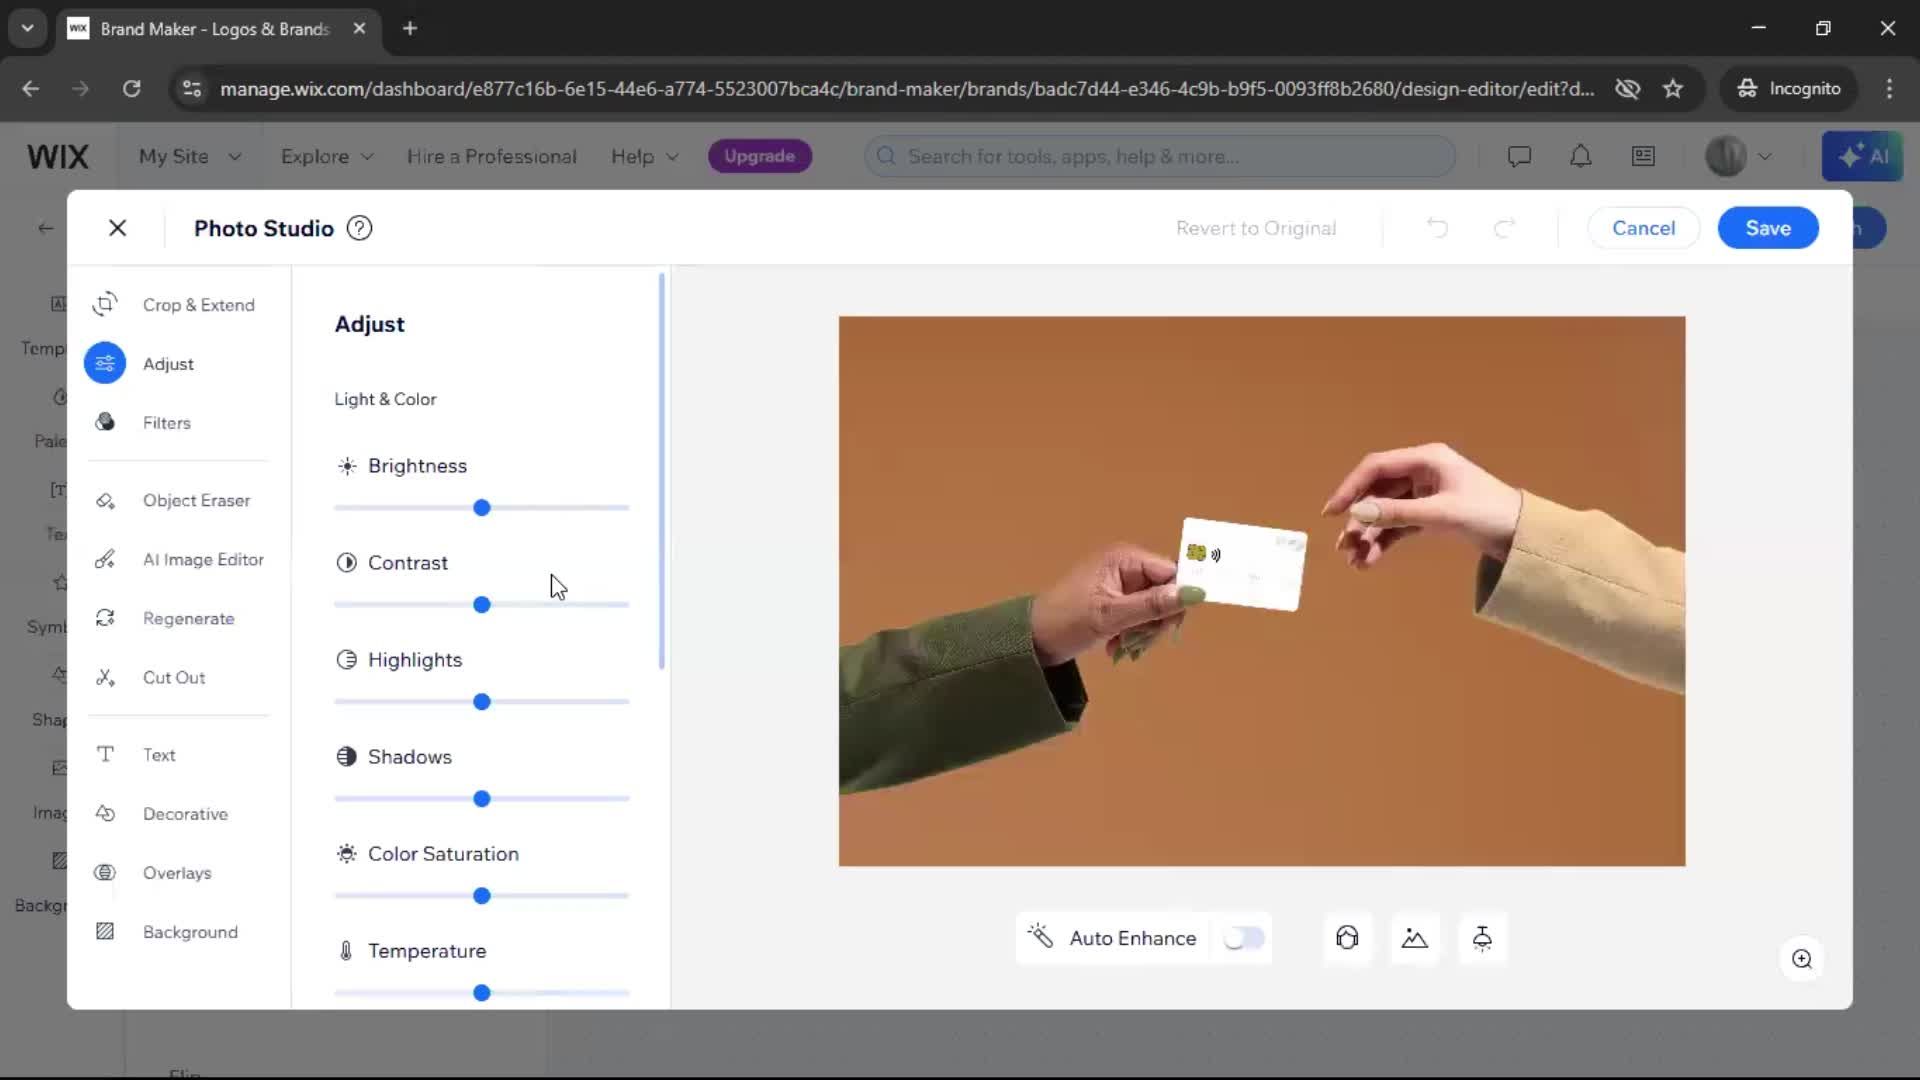Click the purple Upgrade button
The height and width of the screenshot is (1080, 1920).
coord(760,156)
